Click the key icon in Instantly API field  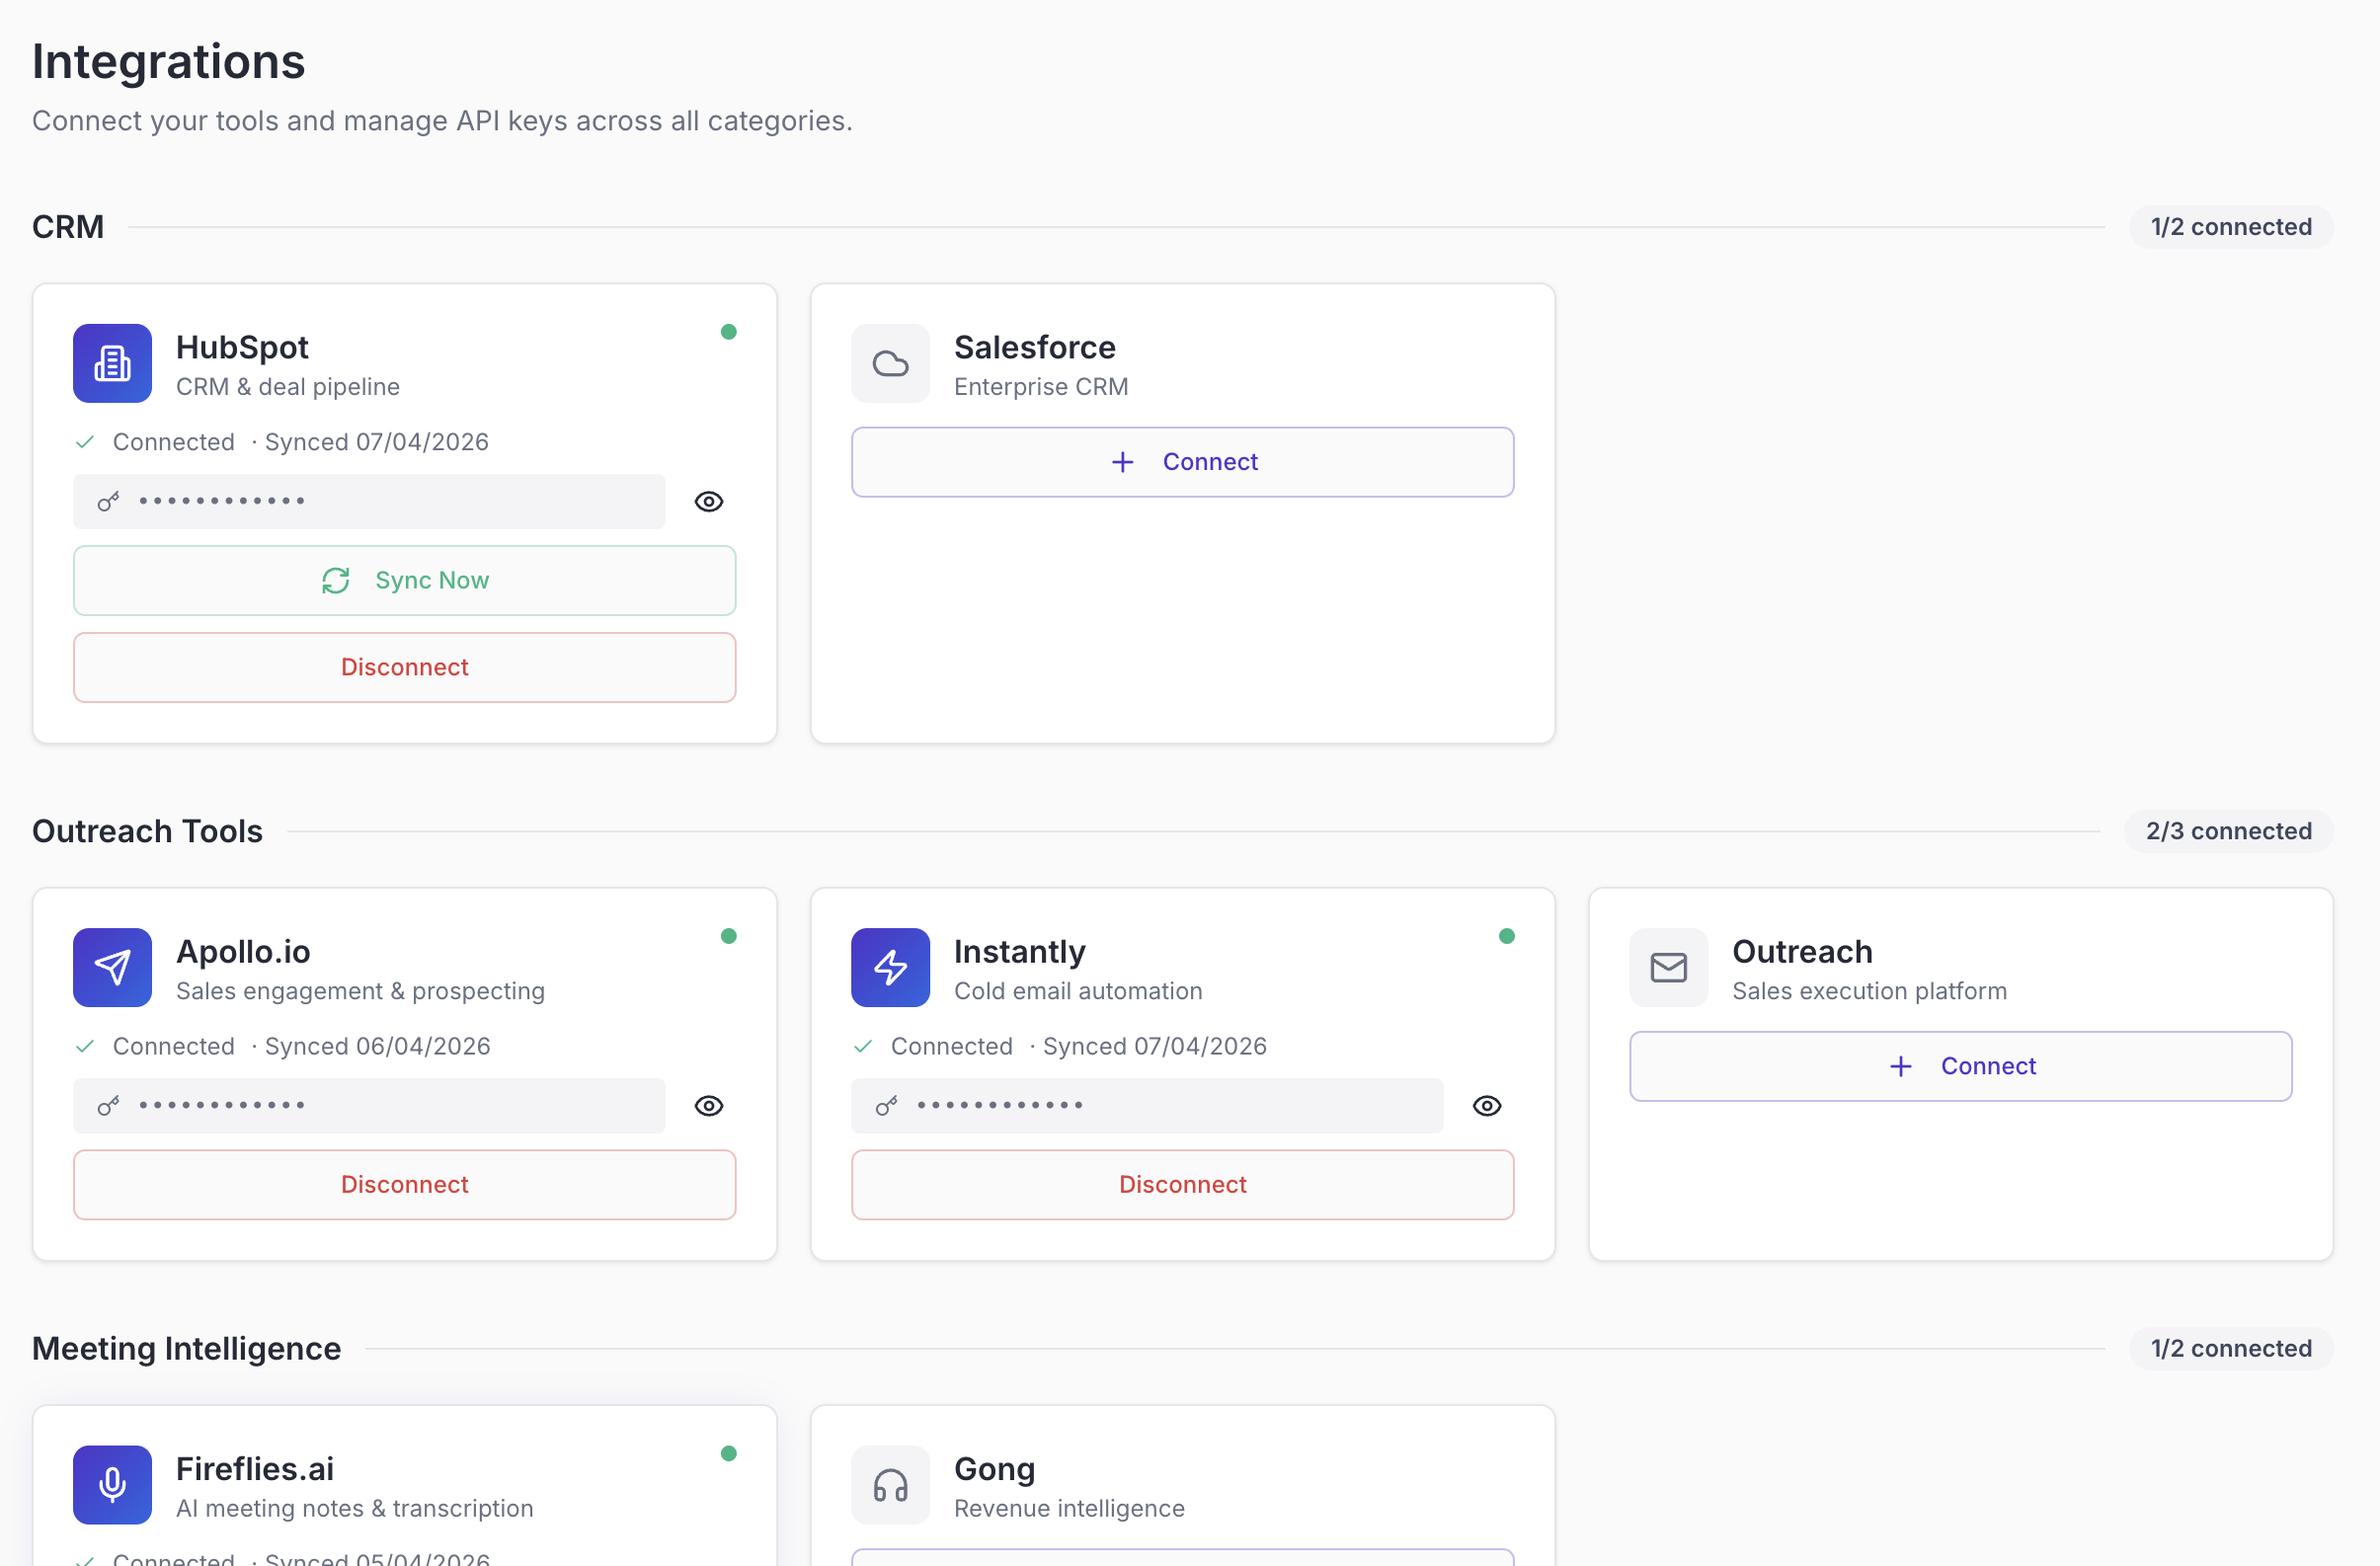coord(886,1105)
